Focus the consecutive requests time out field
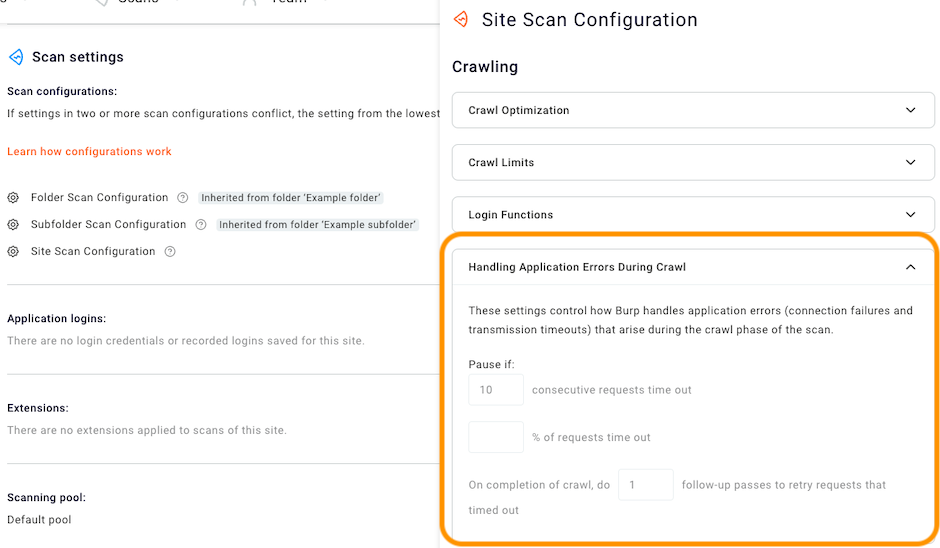940x548 pixels. (x=496, y=390)
